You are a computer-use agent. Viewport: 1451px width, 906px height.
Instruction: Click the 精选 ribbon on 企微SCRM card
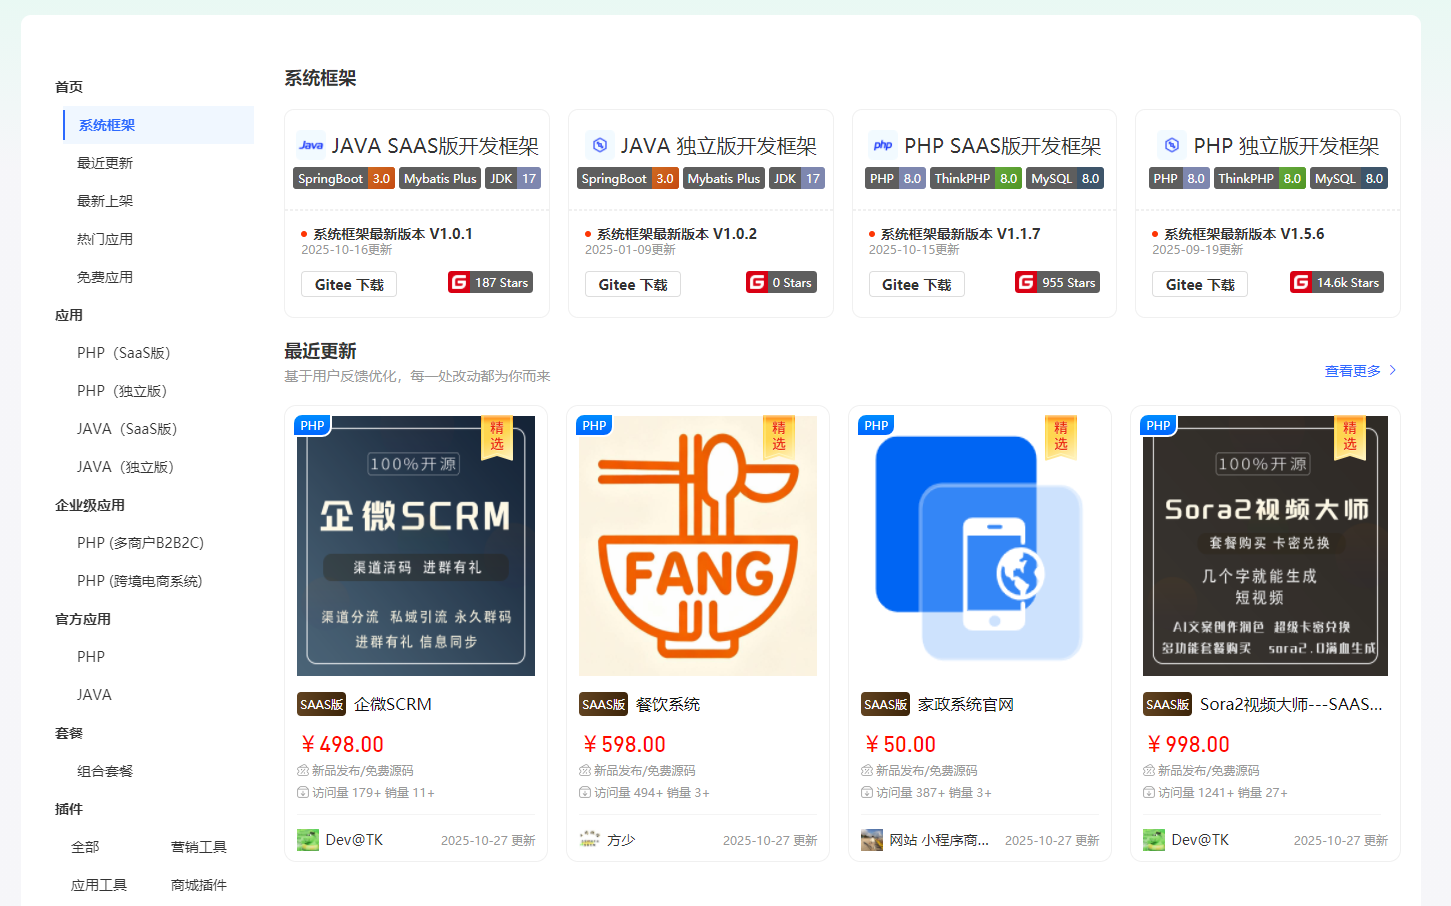point(497,437)
